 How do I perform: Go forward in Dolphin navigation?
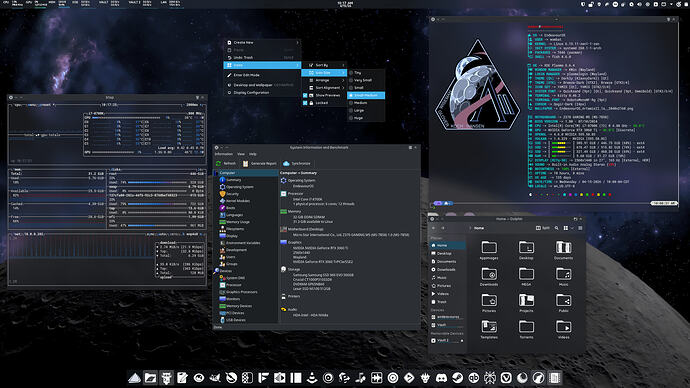(x=443, y=228)
